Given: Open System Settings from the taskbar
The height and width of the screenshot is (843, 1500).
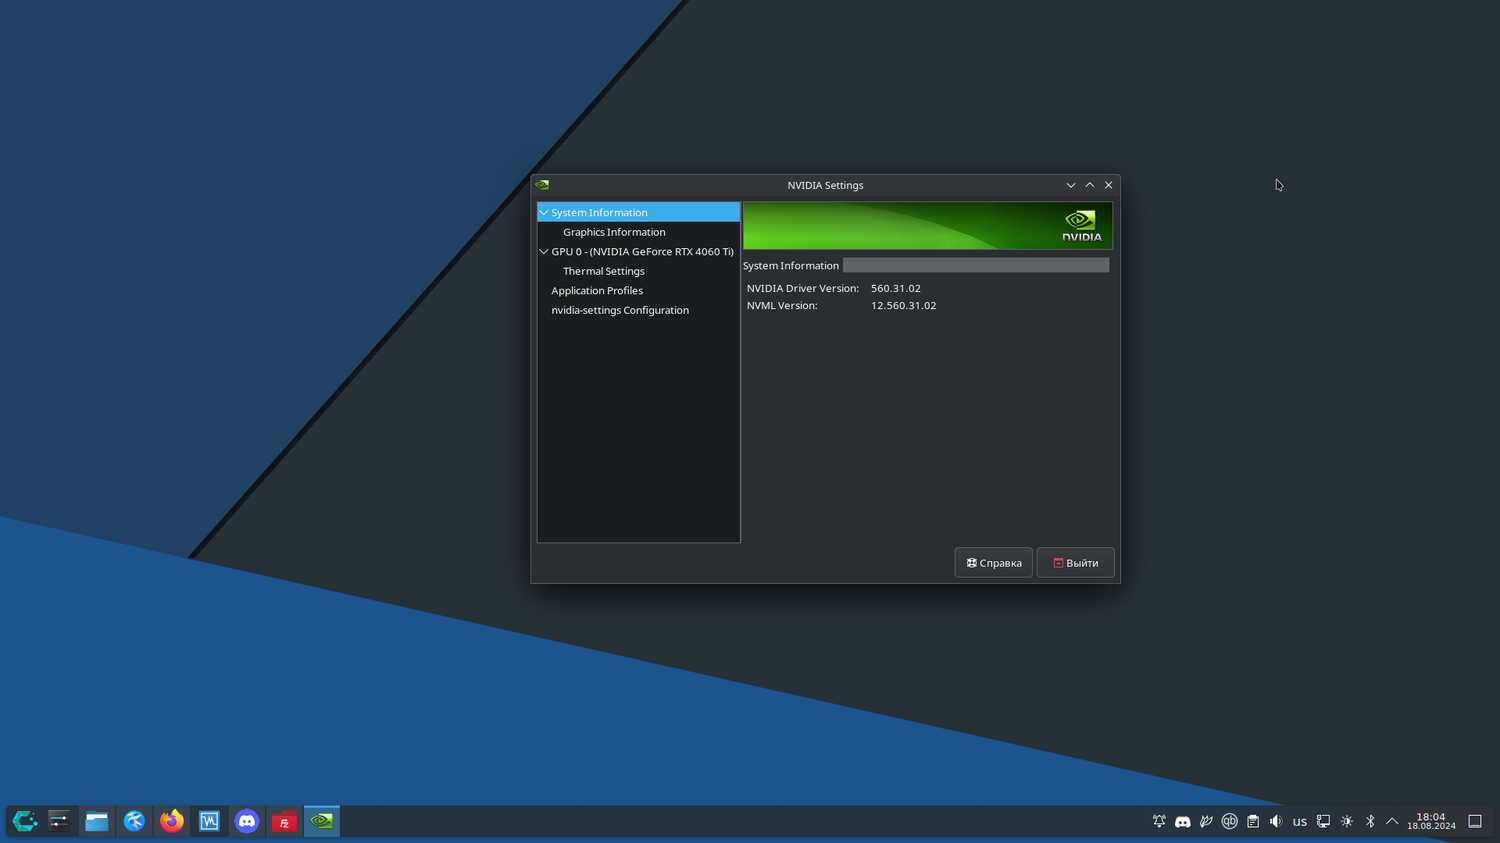Looking at the screenshot, I should (59, 821).
